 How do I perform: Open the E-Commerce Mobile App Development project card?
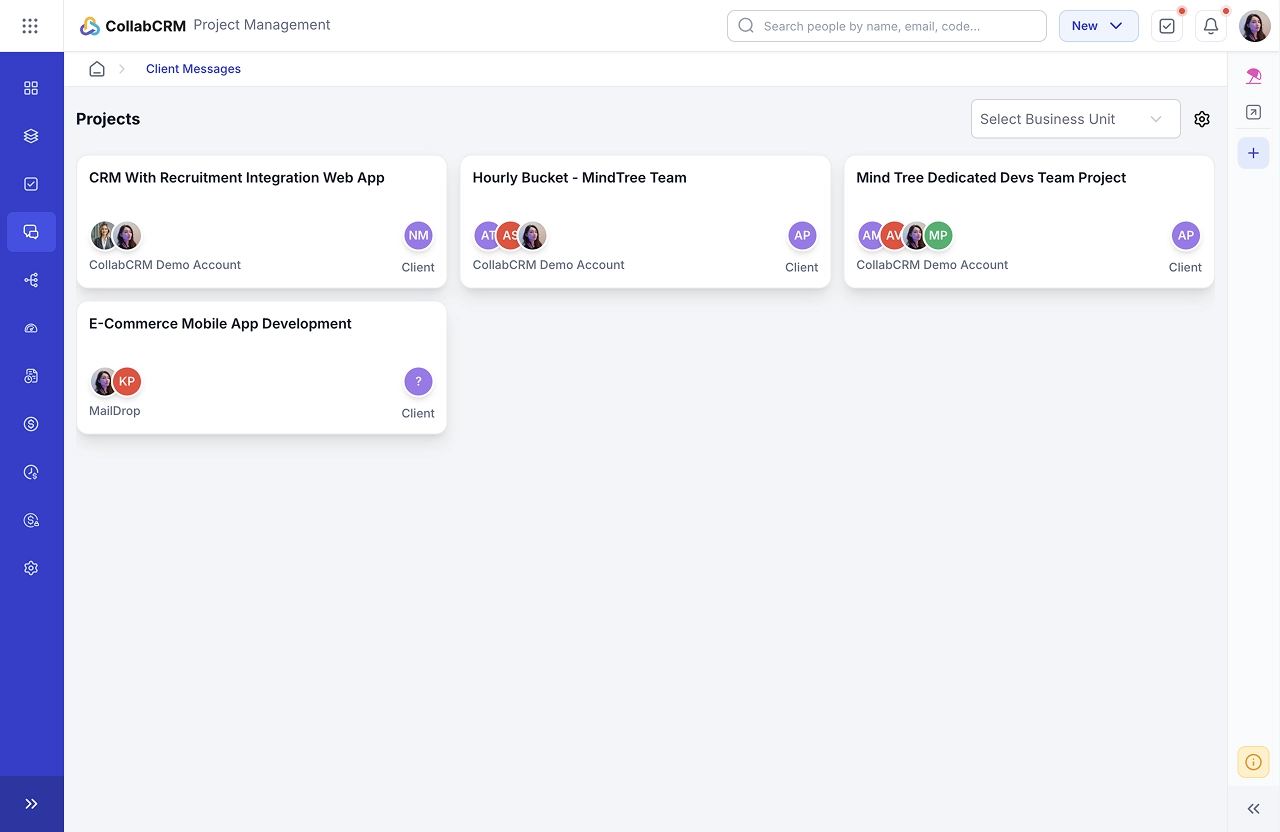point(262,368)
